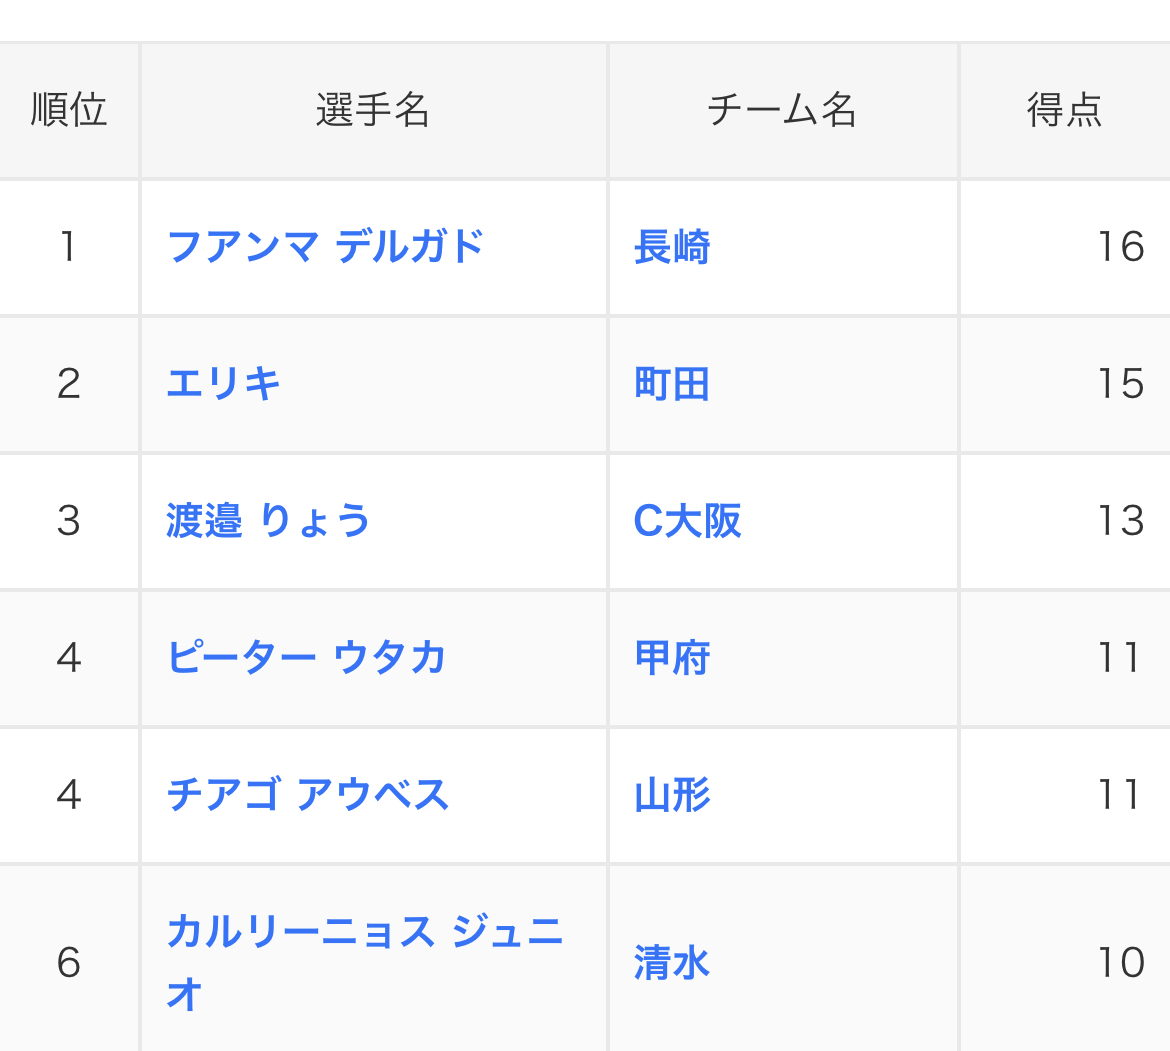This screenshot has height=1051, width=1170.
Task: Click the 得点 column header
Action: click(1064, 110)
